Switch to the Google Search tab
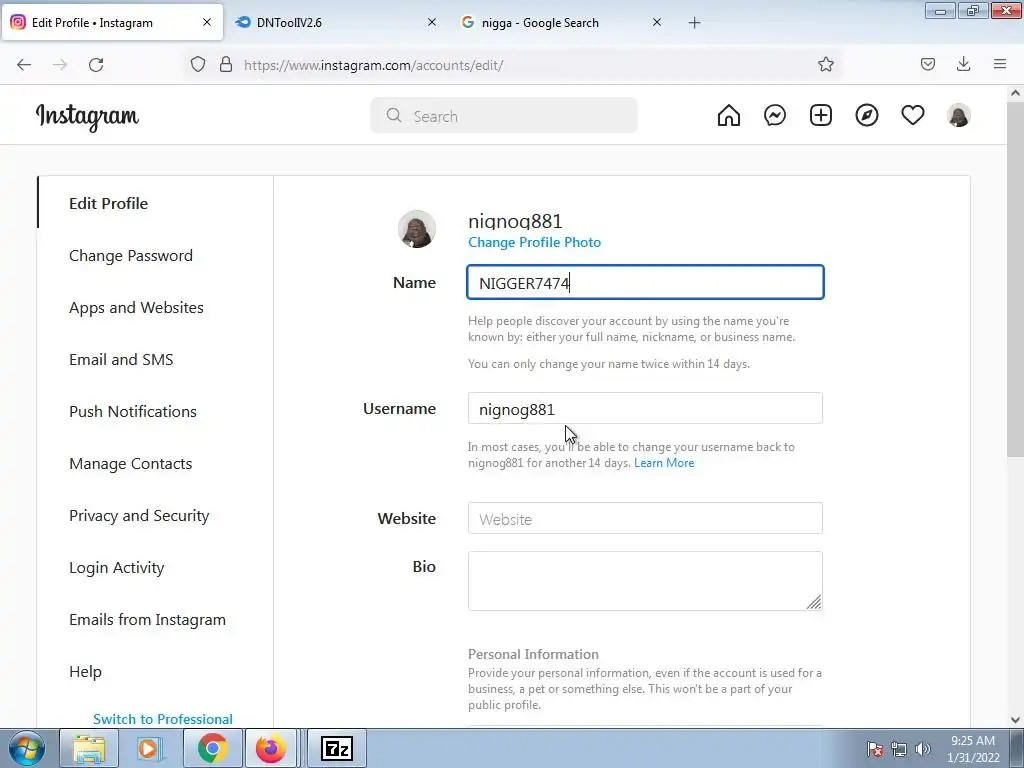 point(560,22)
